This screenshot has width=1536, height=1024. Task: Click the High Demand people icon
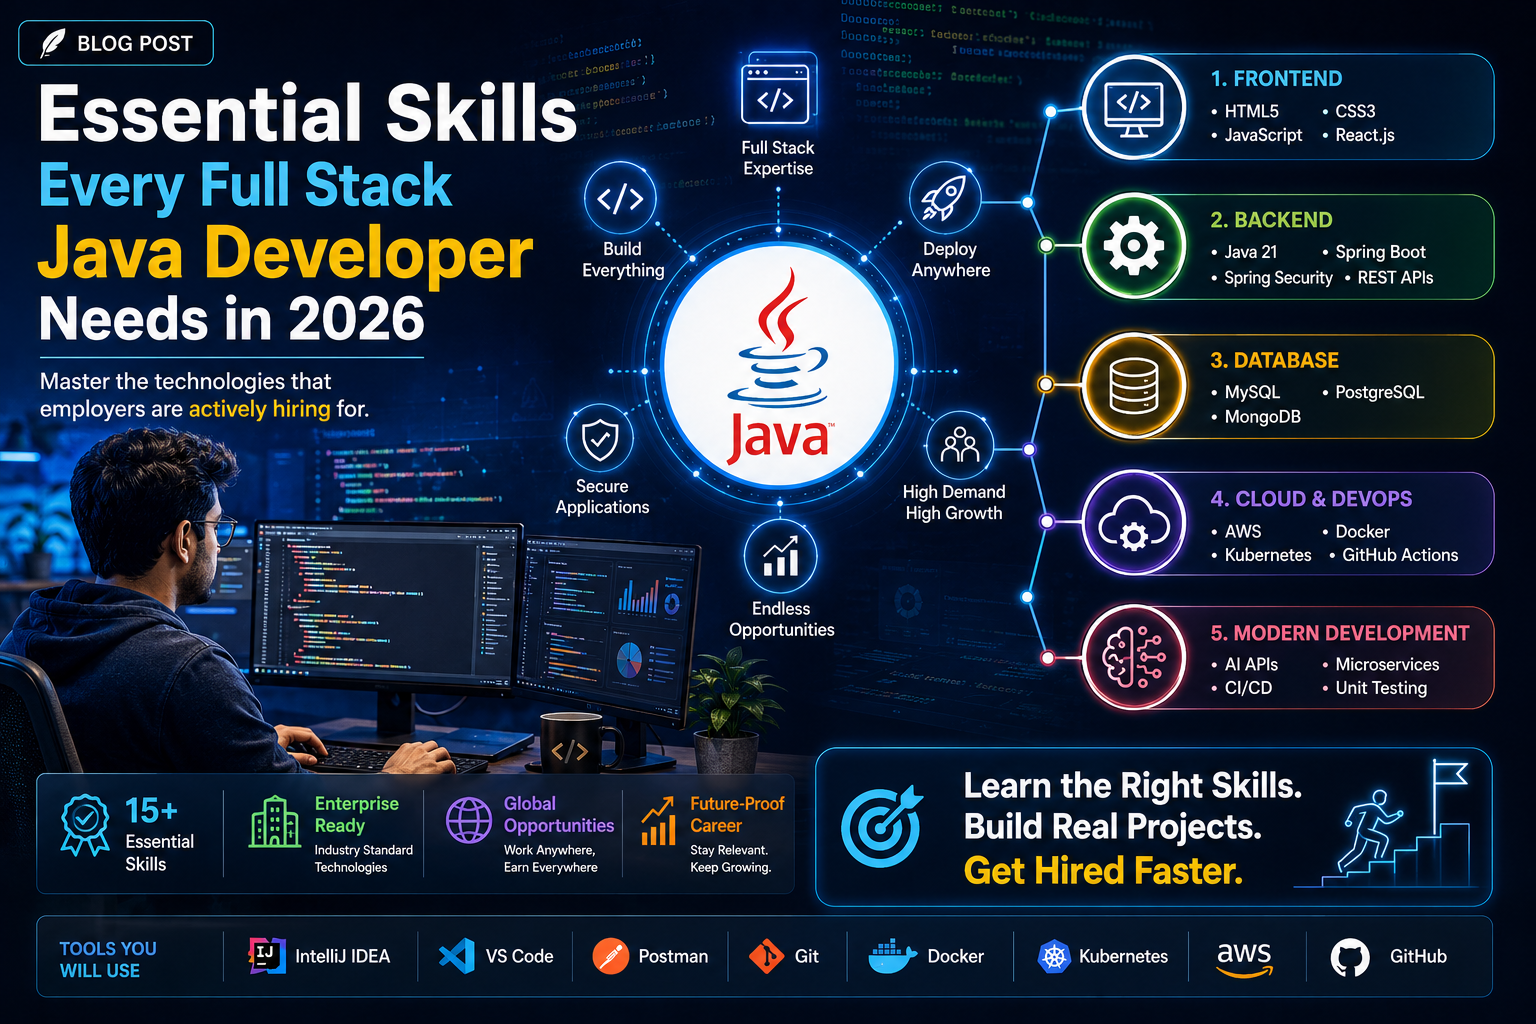[960, 446]
